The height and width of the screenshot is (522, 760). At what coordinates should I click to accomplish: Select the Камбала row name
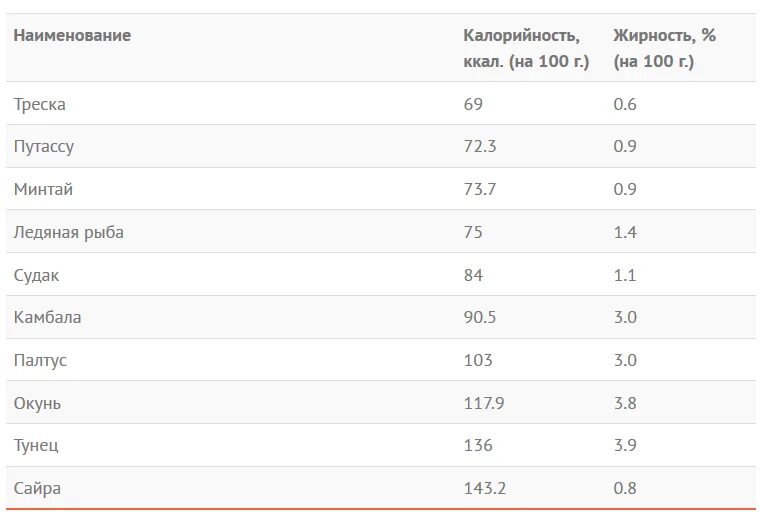pyautogui.click(x=47, y=317)
